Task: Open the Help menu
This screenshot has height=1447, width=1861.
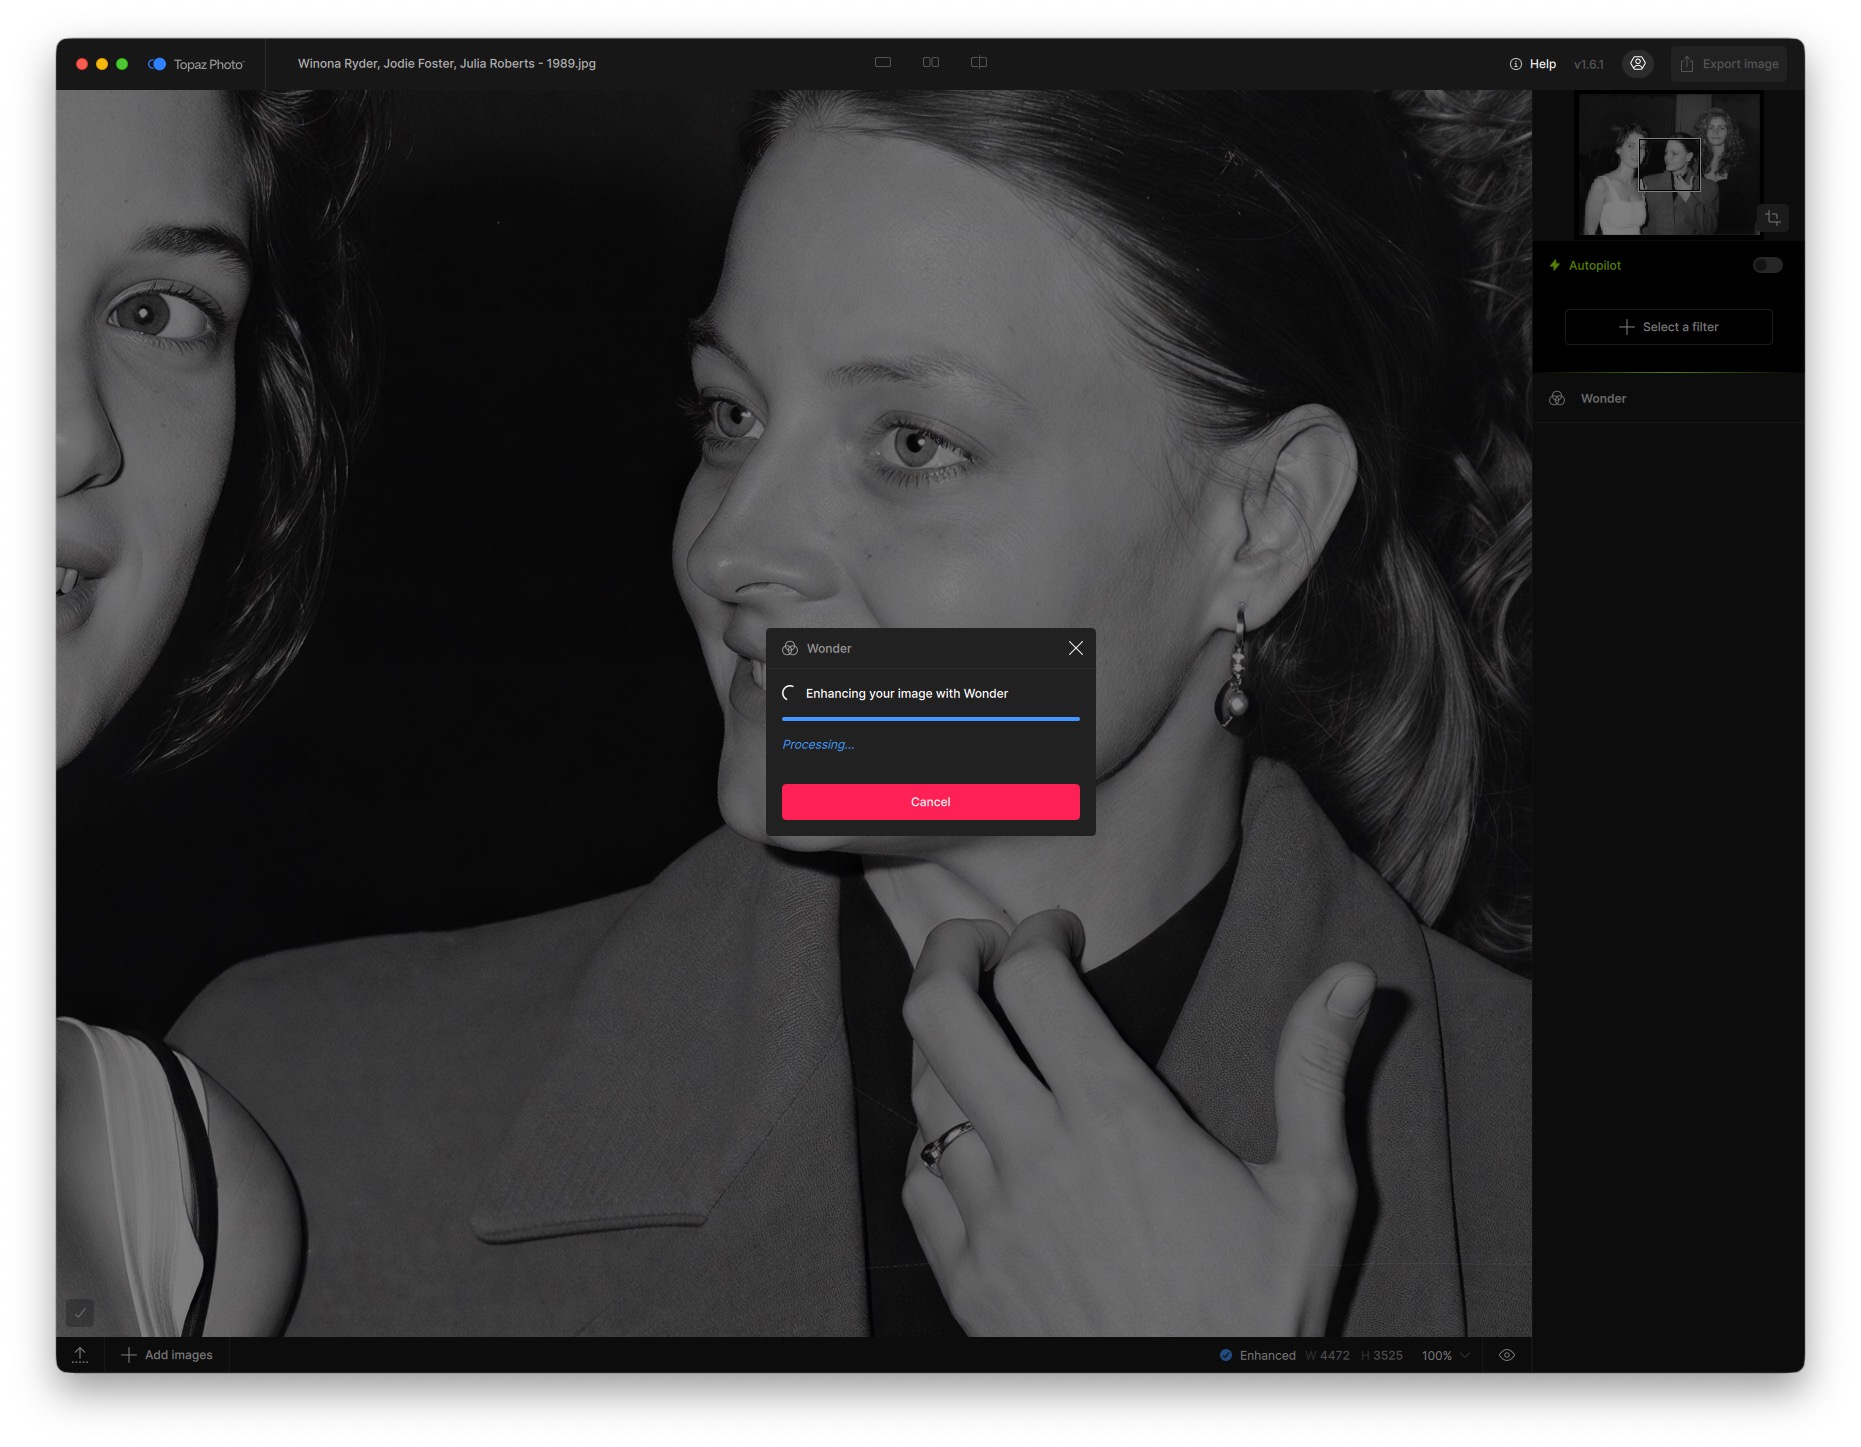Action: click(1533, 64)
